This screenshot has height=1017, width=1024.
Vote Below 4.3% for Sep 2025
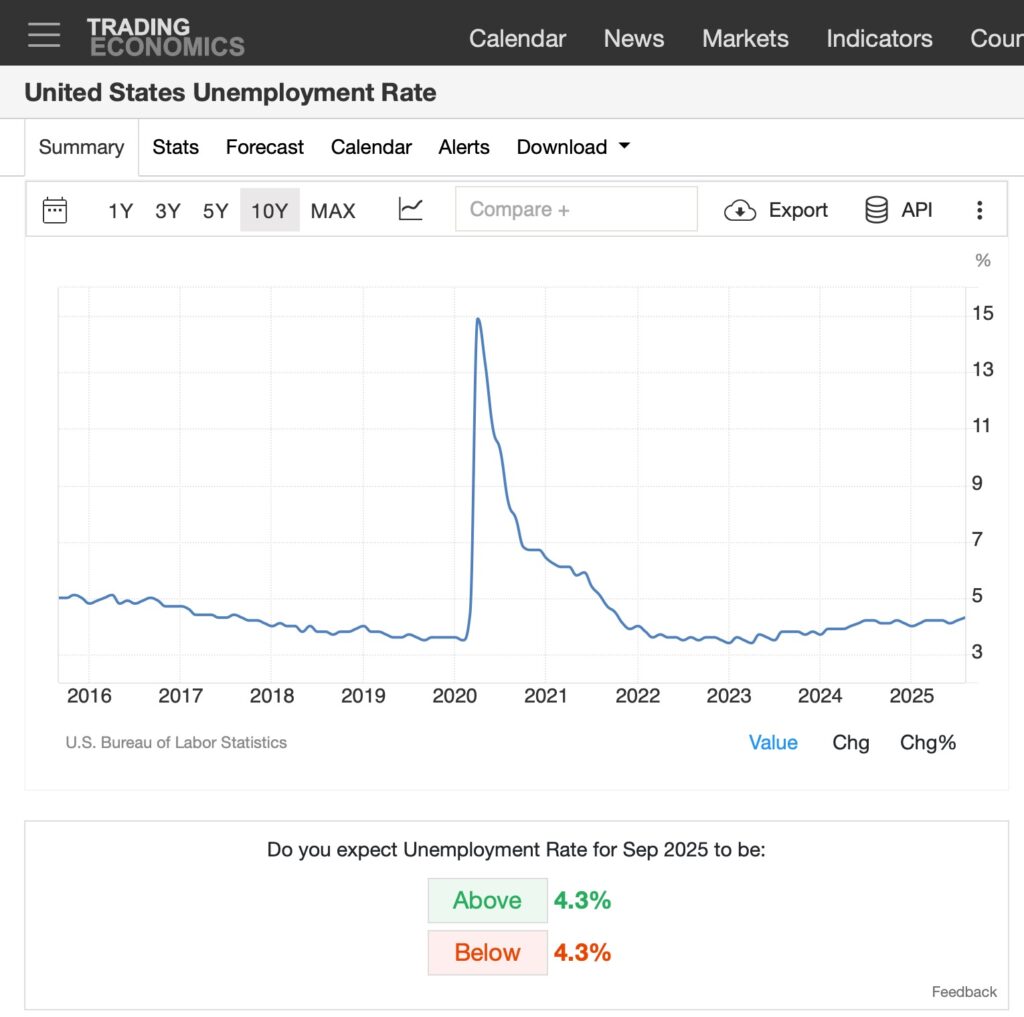click(487, 952)
